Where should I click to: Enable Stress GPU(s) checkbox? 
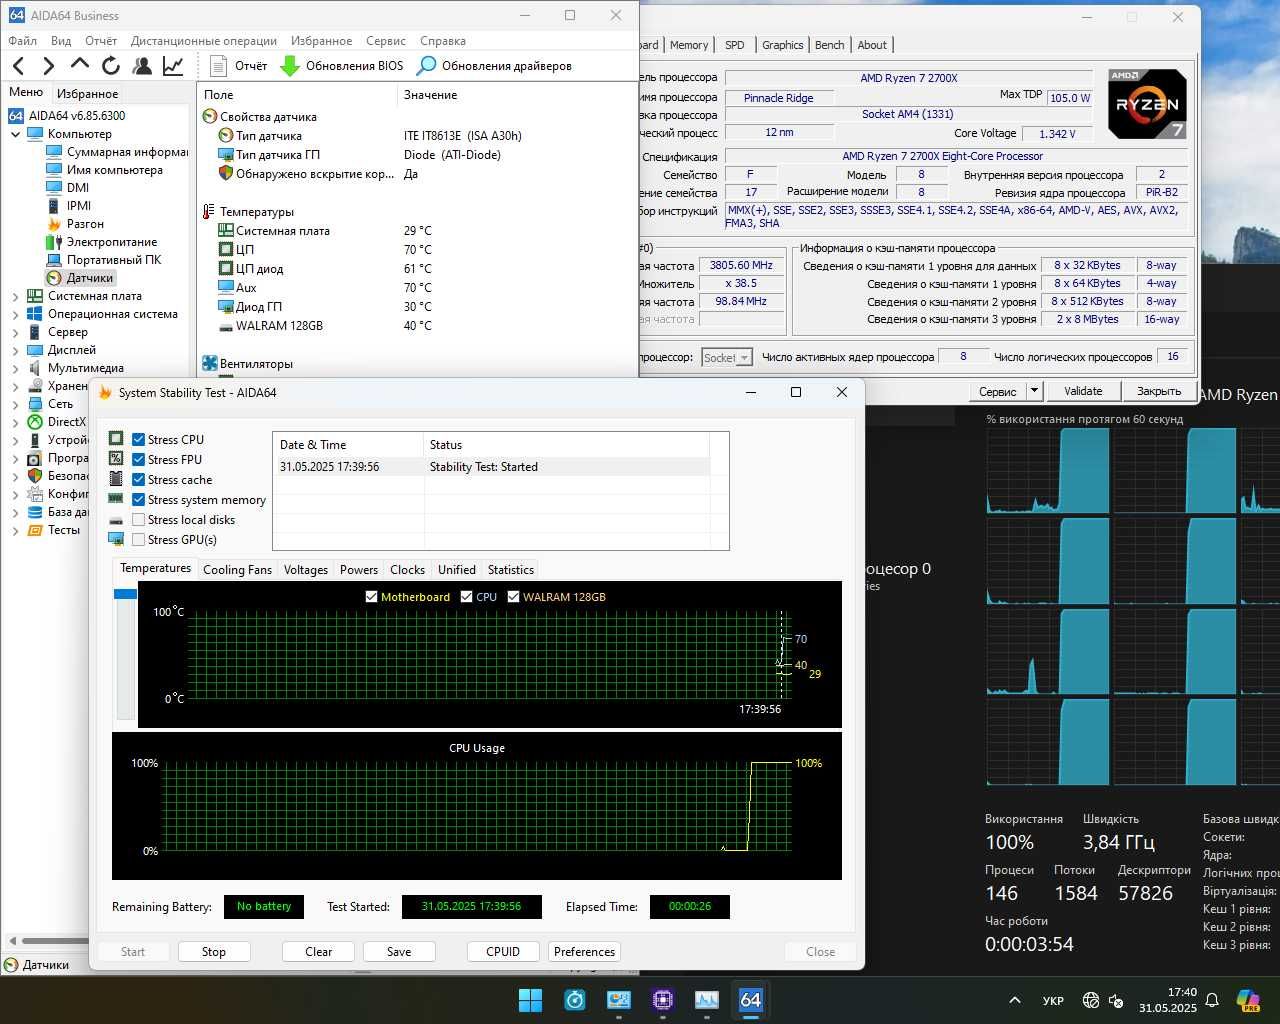139,540
